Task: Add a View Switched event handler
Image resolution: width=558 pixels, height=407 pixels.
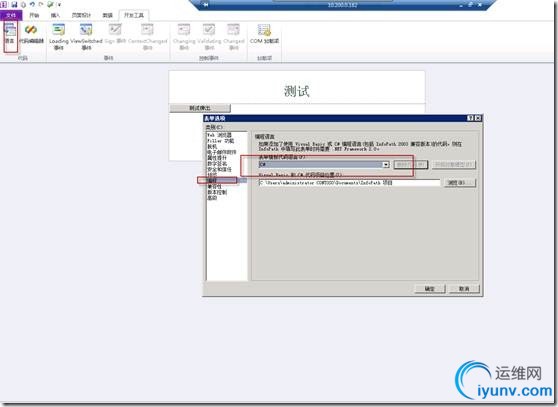Action: (x=86, y=37)
